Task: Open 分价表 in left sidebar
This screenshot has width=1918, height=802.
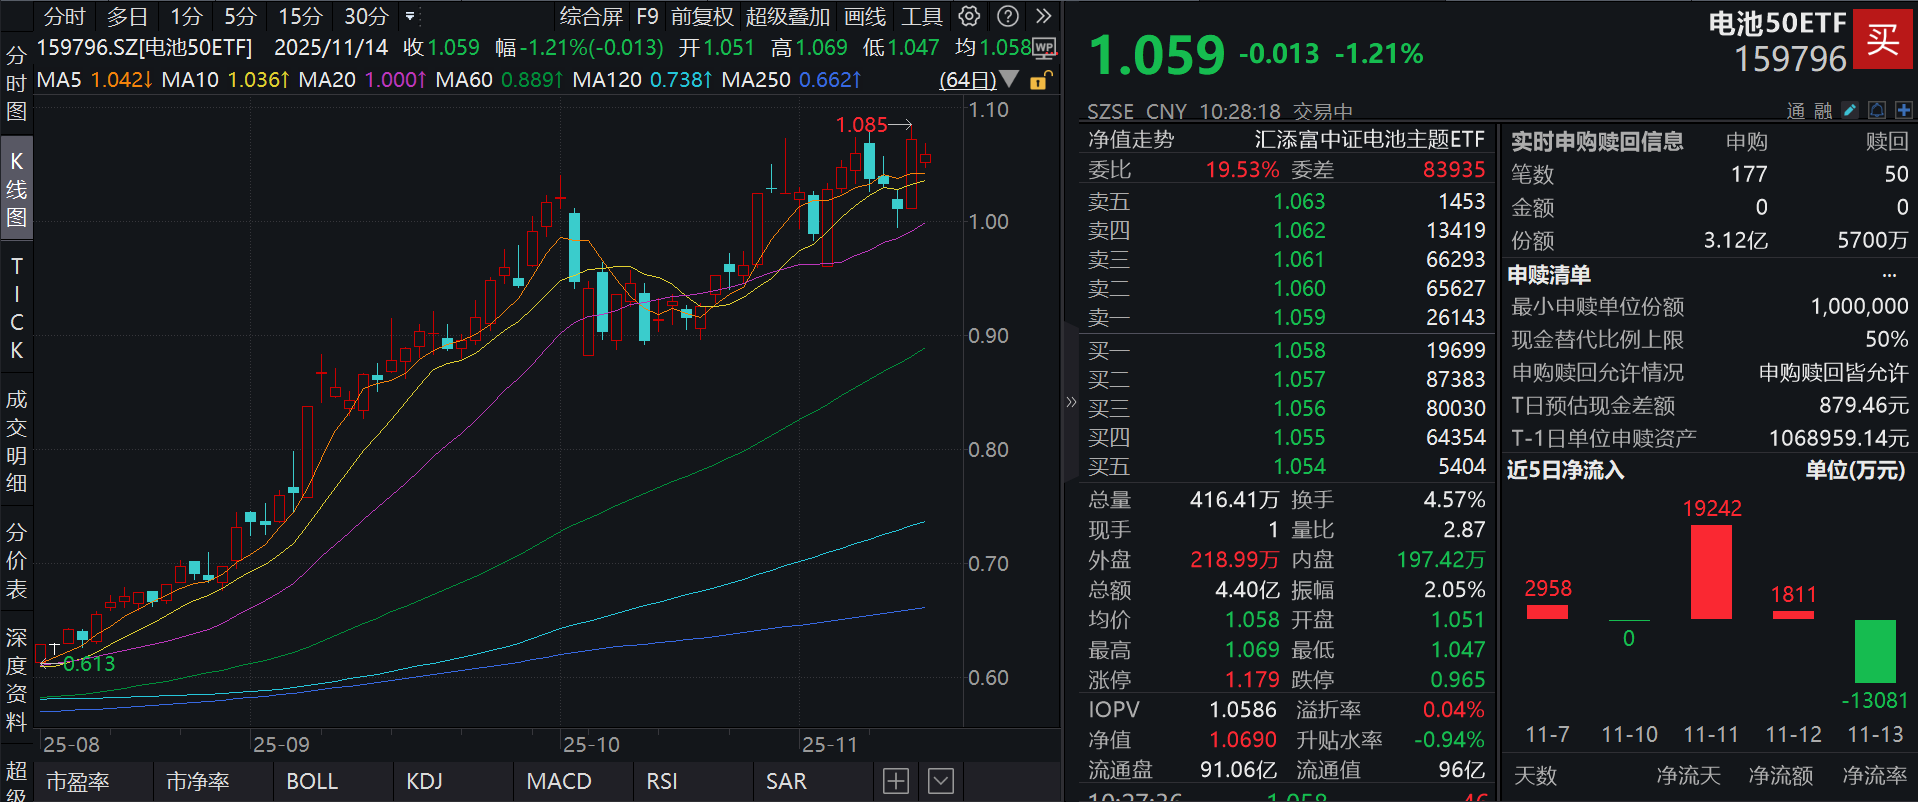Action: (x=16, y=561)
